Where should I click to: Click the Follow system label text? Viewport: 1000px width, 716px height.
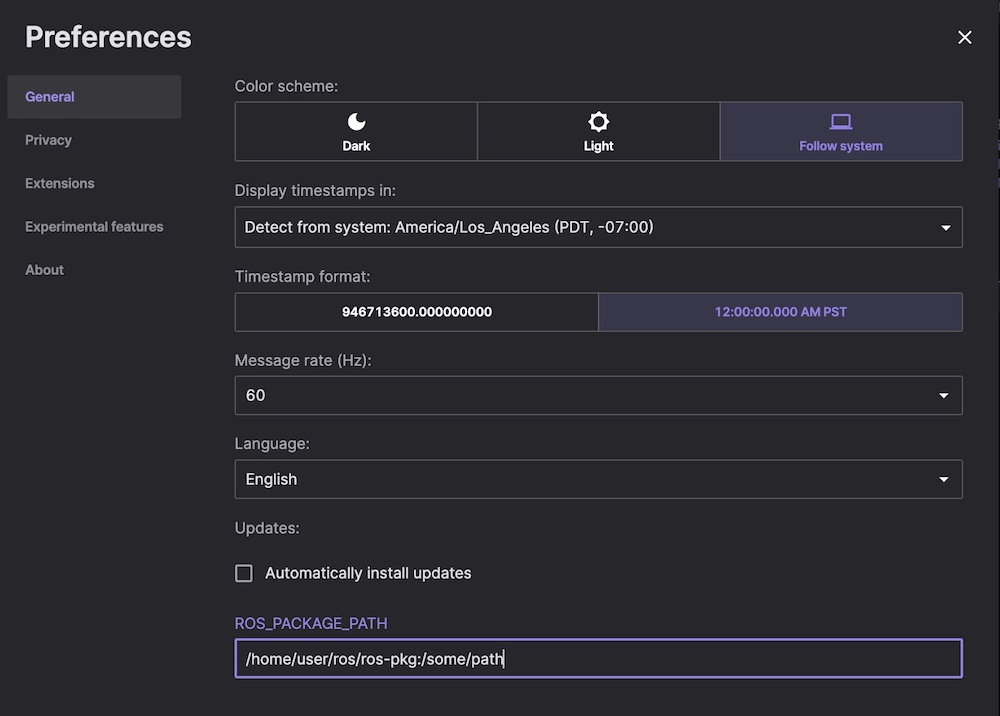pos(841,146)
